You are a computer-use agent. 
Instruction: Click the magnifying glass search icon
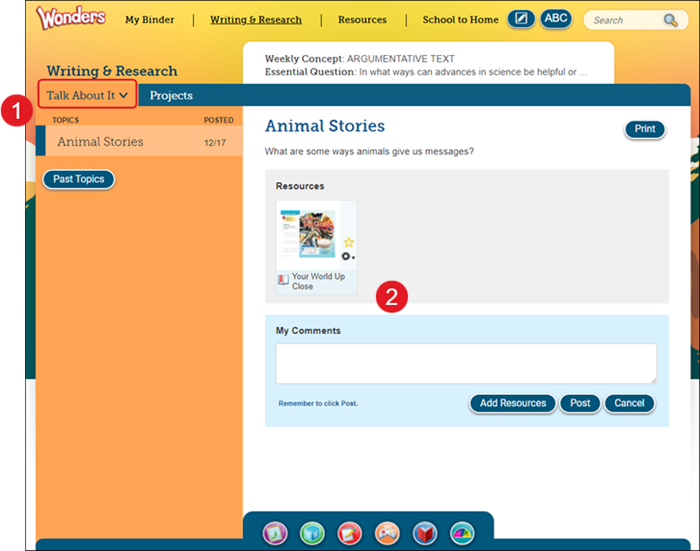click(x=670, y=20)
